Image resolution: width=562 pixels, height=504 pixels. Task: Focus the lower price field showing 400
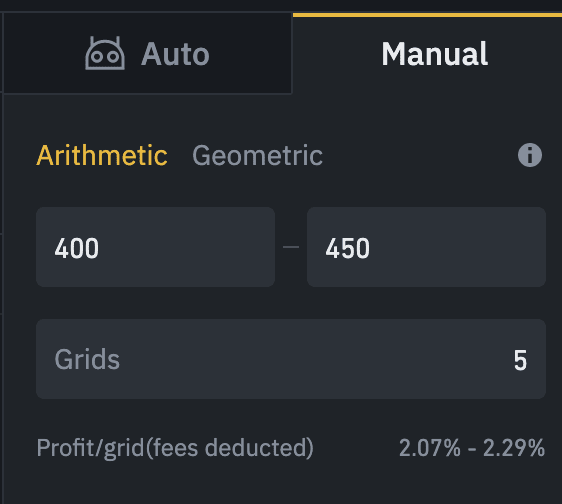(x=156, y=247)
